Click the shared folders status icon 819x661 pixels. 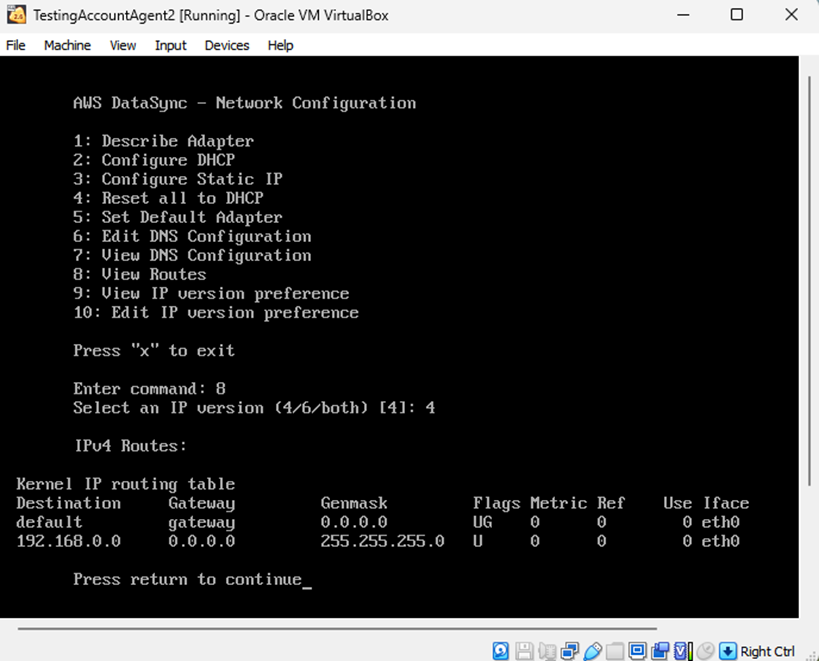coord(615,651)
